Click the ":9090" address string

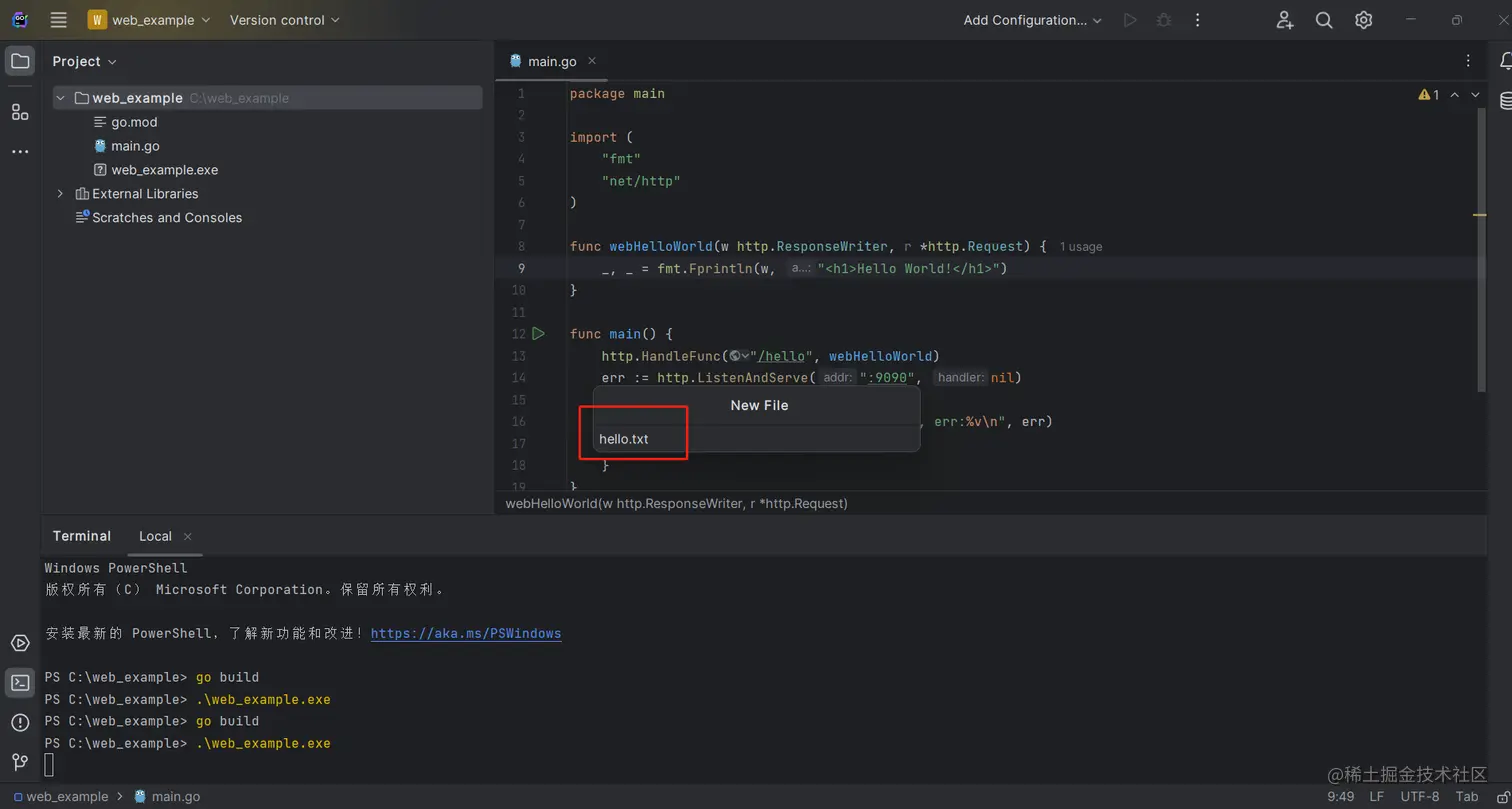point(885,378)
